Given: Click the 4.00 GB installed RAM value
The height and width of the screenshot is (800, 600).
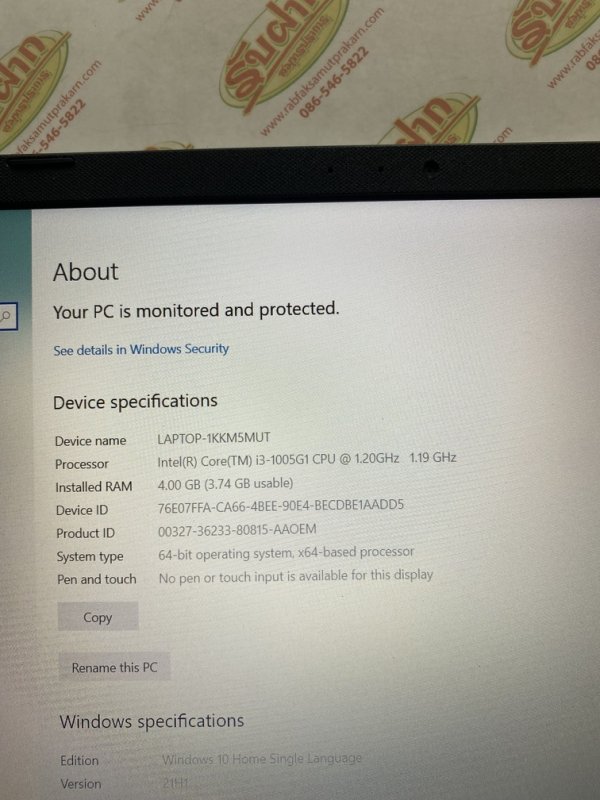Looking at the screenshot, I should click(225, 484).
